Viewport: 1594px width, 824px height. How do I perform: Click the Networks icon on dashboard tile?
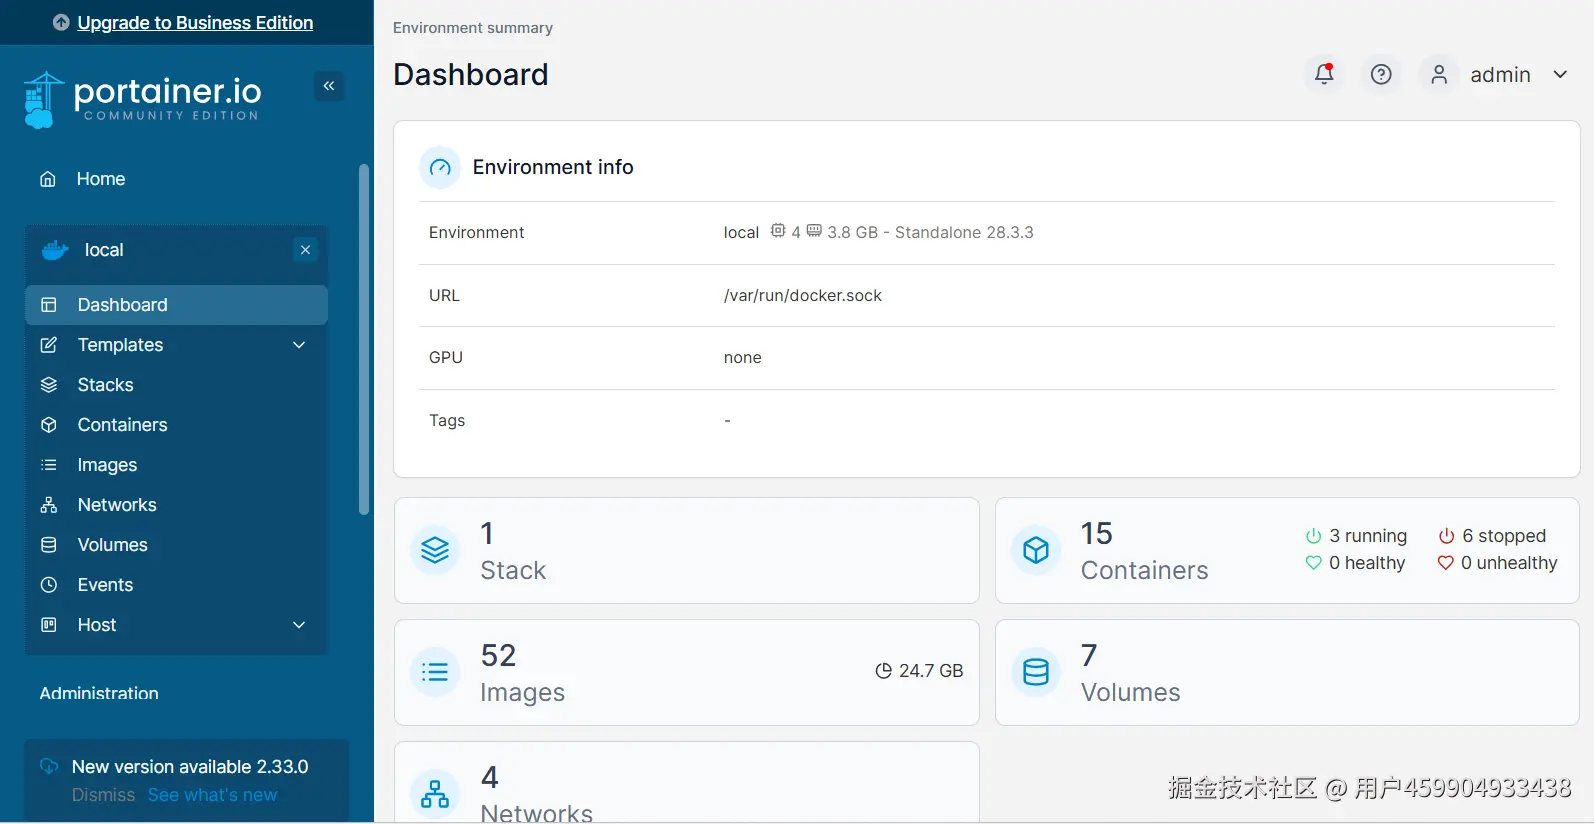point(435,794)
